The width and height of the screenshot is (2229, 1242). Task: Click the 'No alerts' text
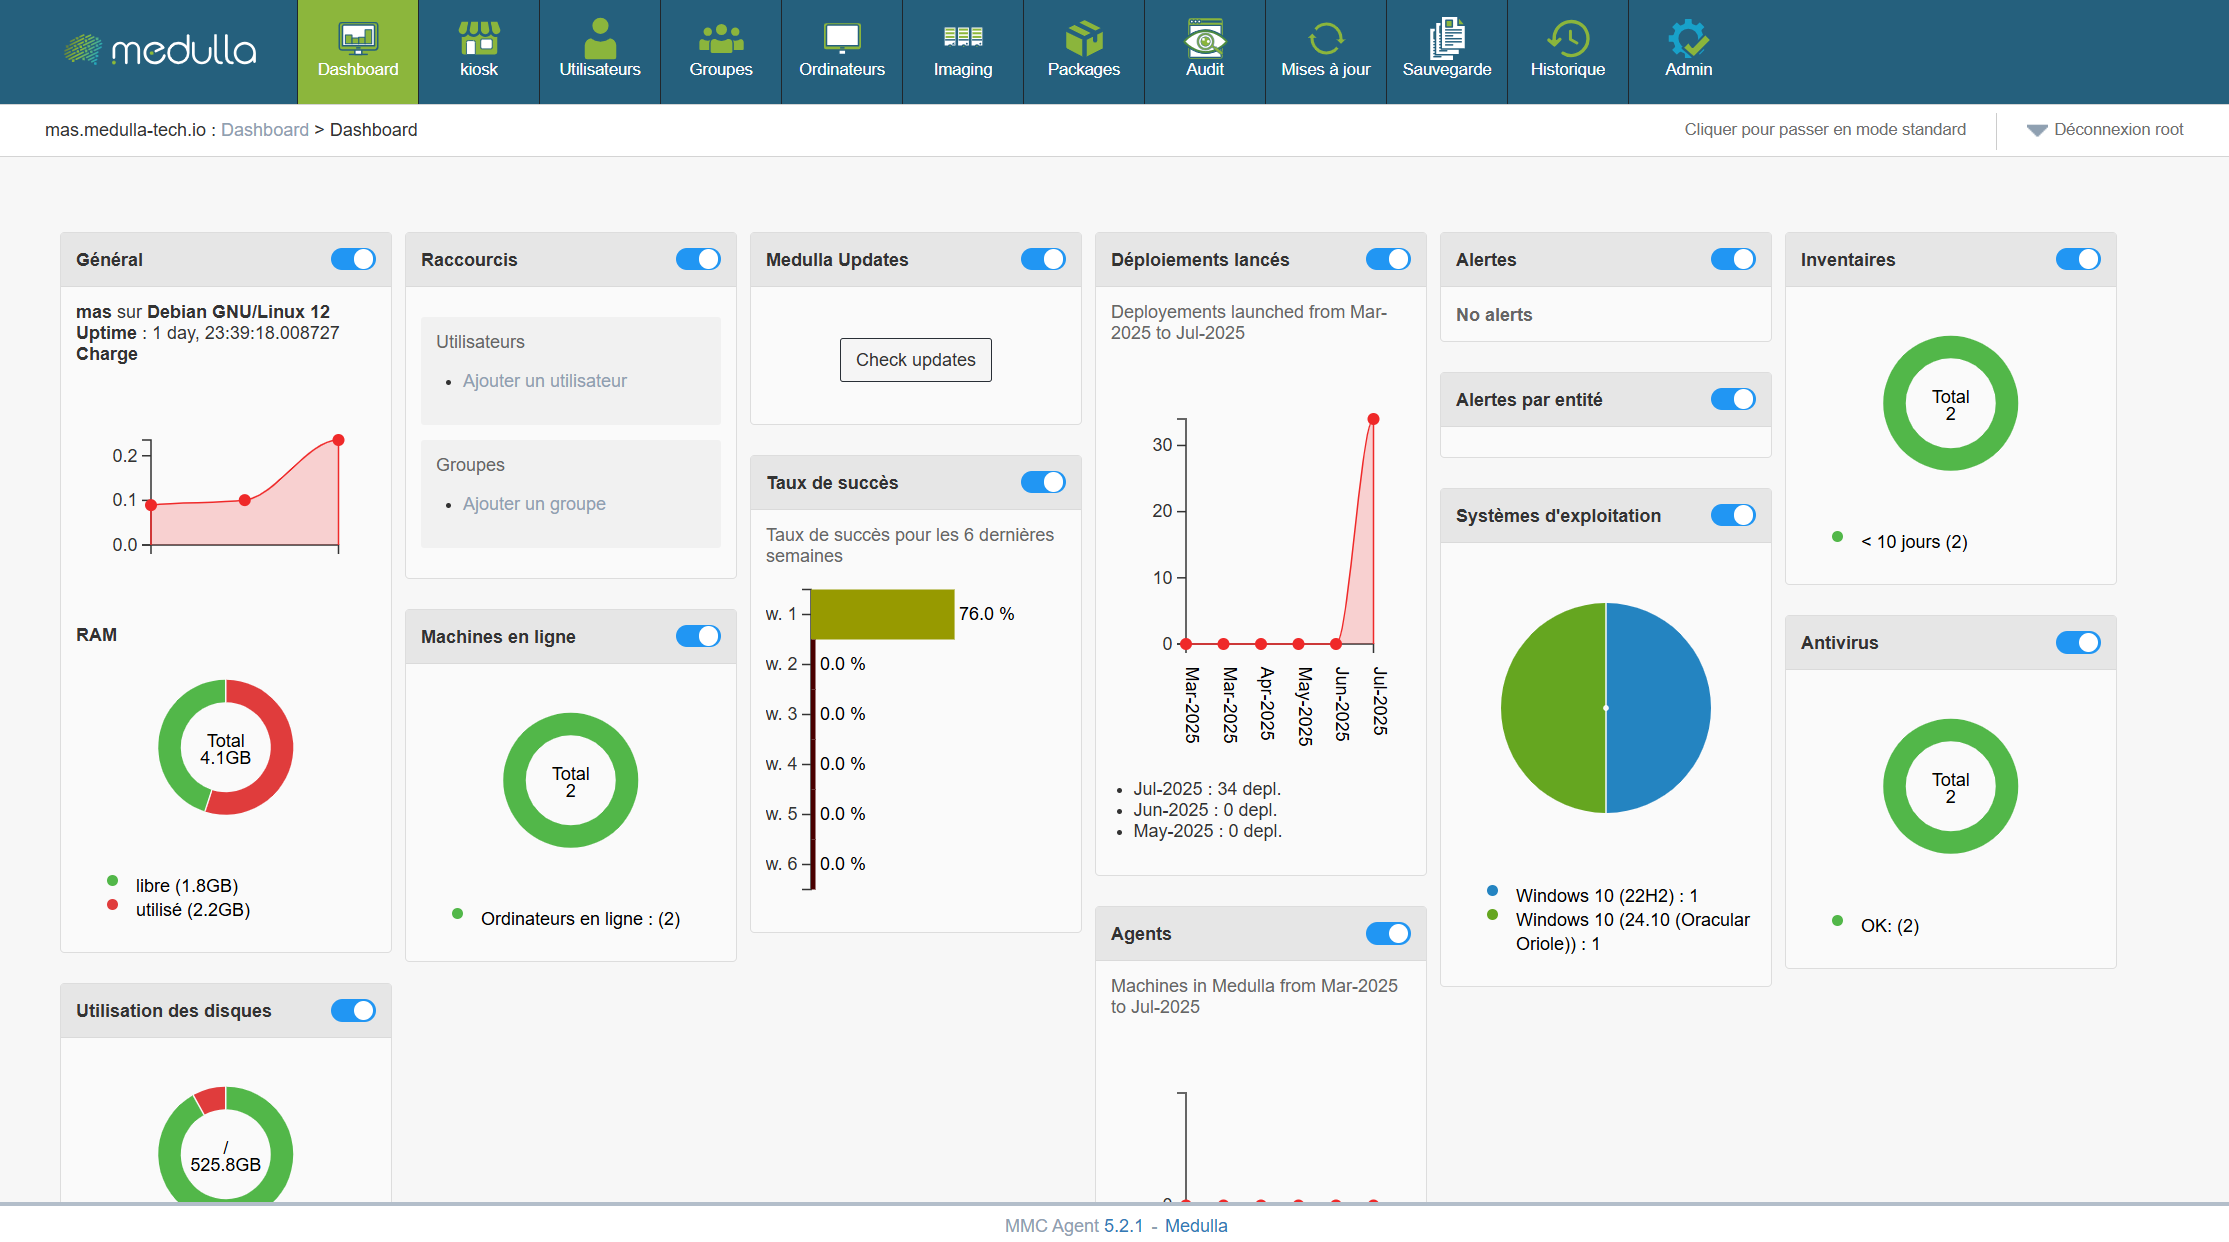coord(1494,315)
